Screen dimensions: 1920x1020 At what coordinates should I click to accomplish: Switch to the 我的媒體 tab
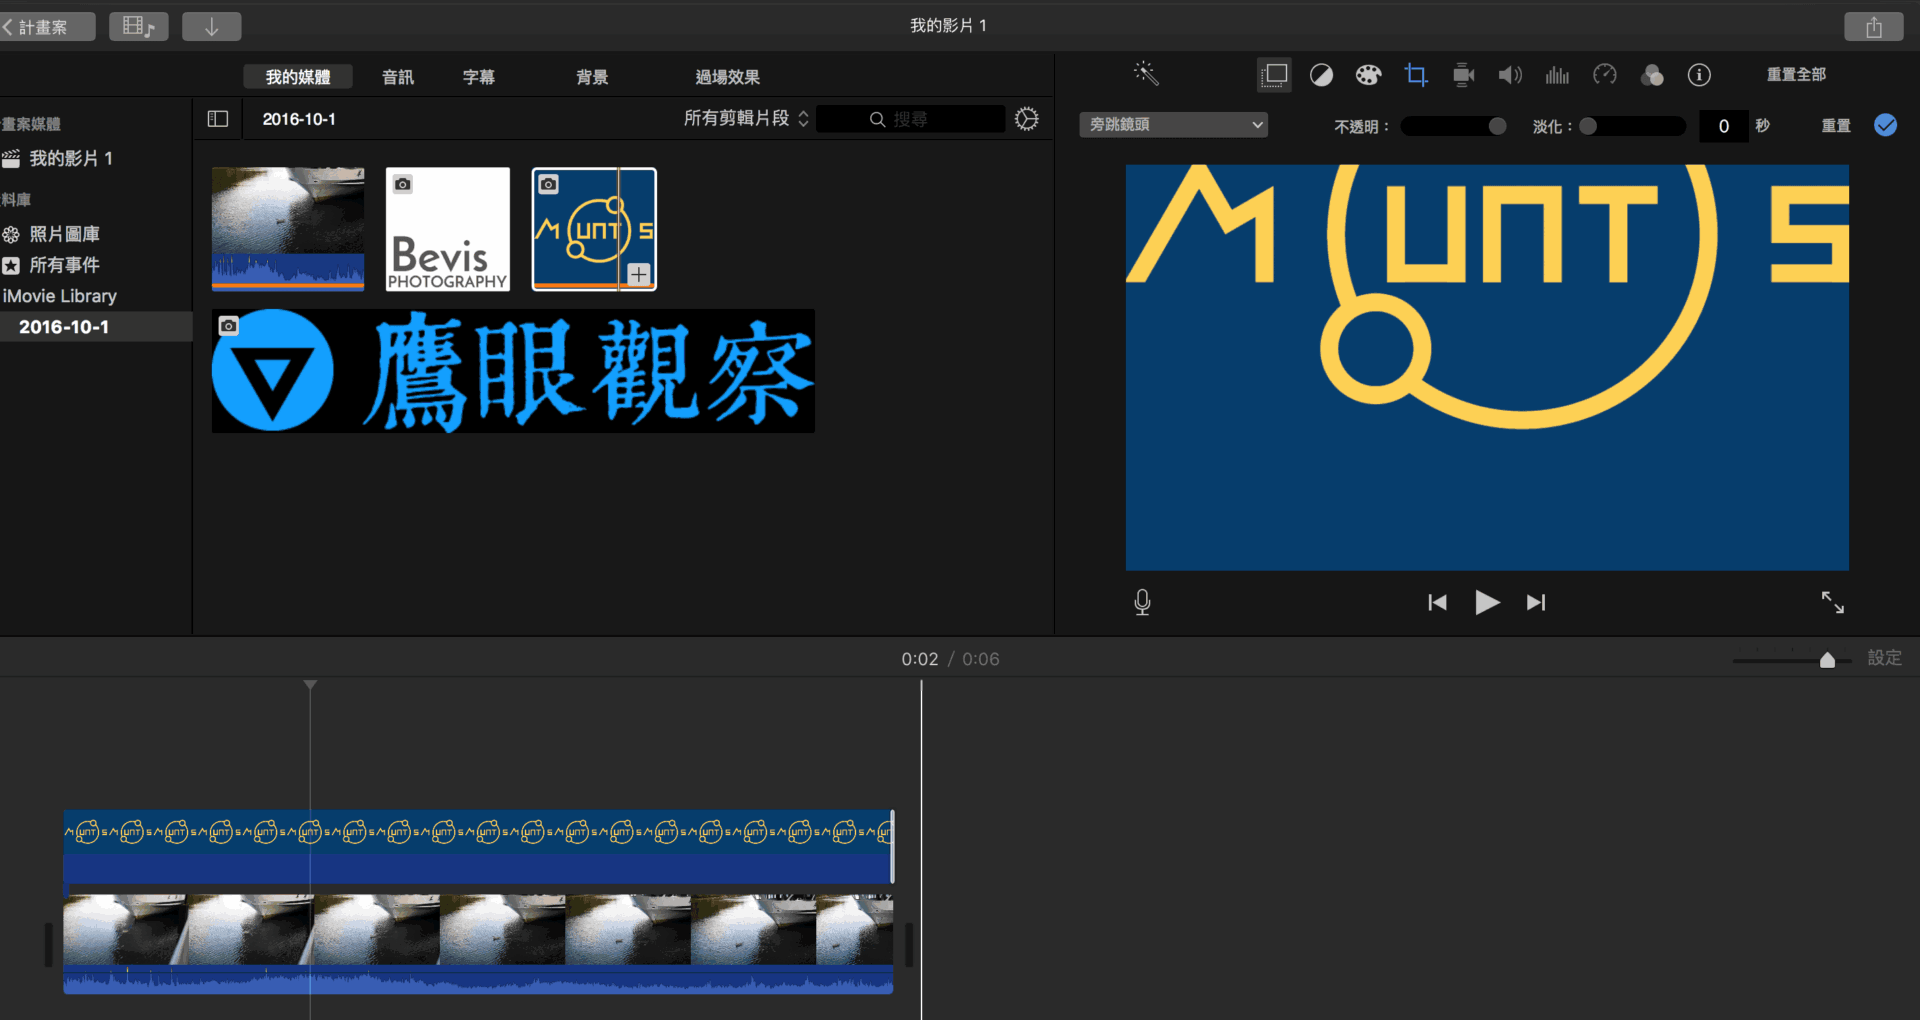click(x=298, y=77)
